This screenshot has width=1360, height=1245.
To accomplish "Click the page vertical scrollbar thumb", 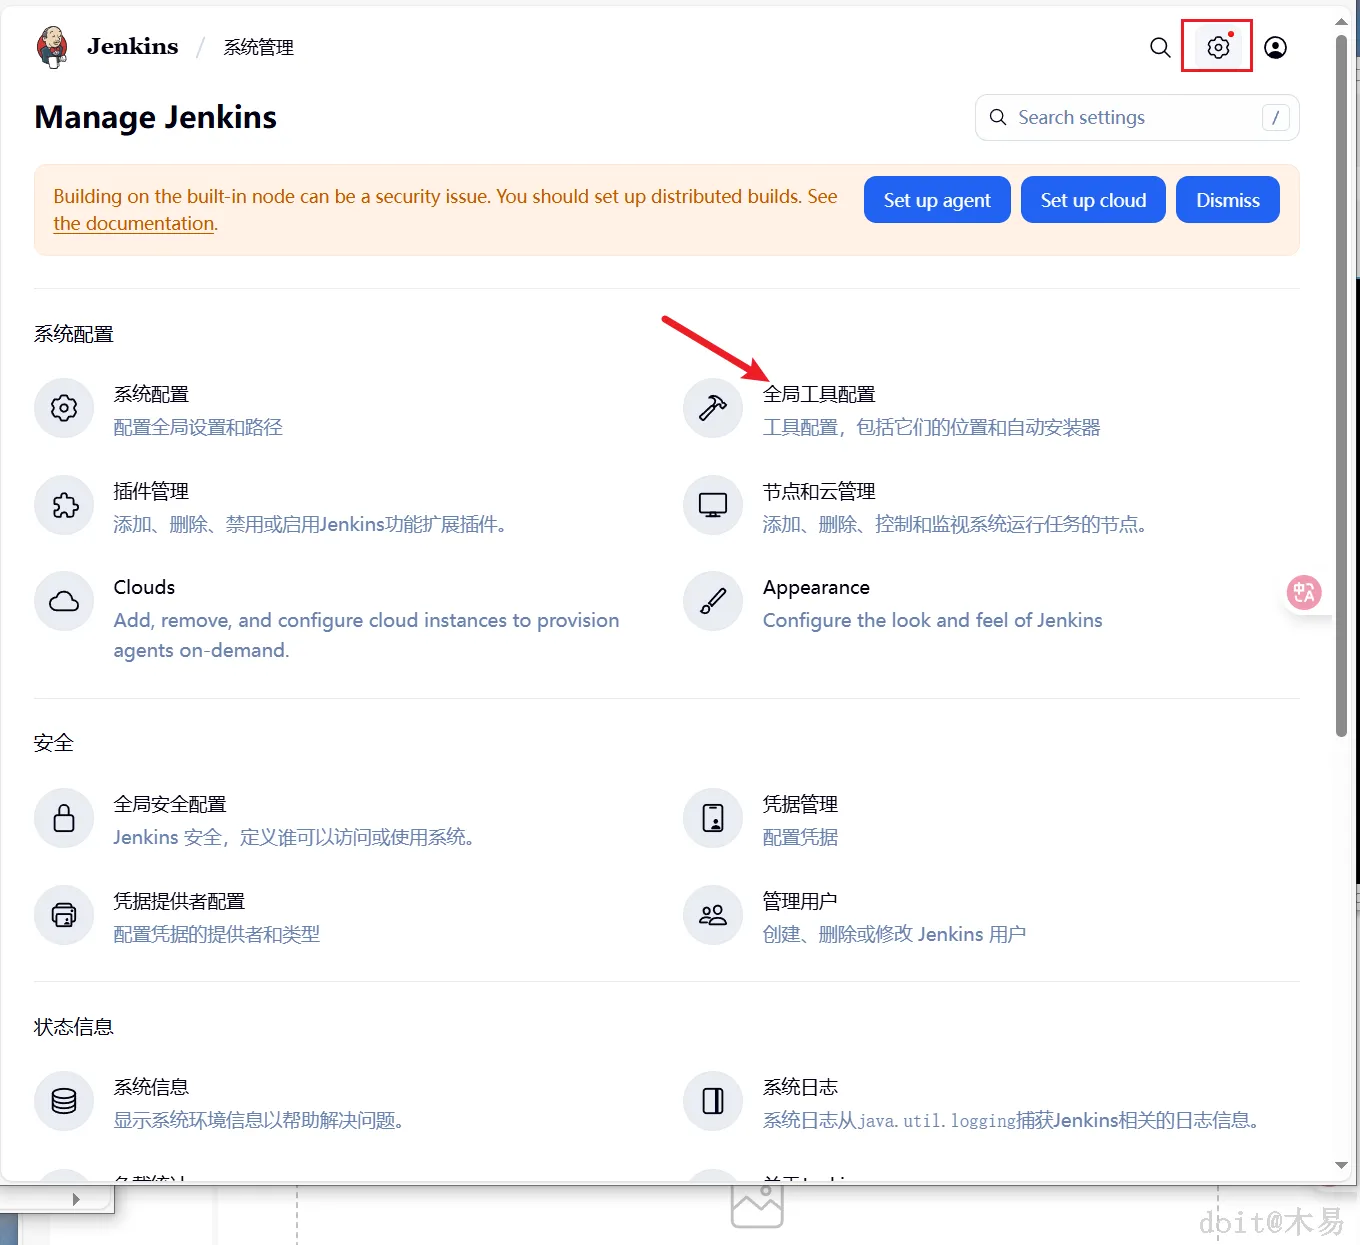I will coord(1342,386).
